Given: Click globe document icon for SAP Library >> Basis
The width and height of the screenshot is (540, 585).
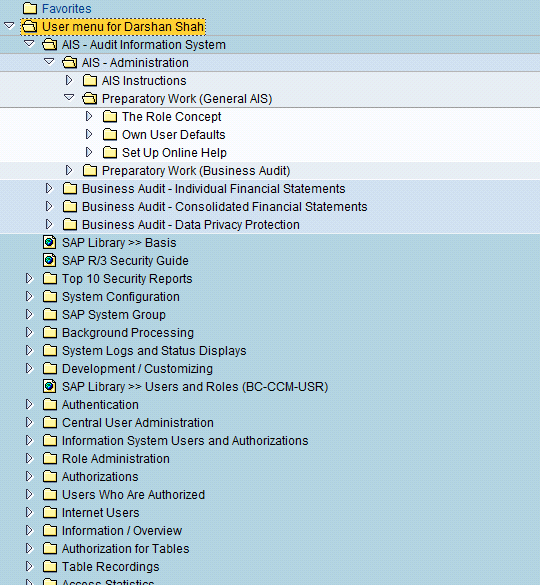Looking at the screenshot, I should [50, 243].
